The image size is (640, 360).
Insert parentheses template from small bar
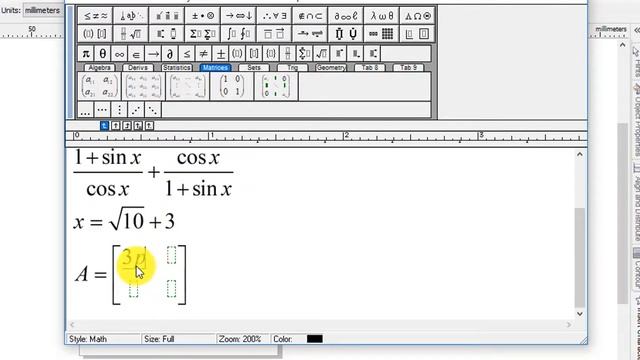(237, 53)
